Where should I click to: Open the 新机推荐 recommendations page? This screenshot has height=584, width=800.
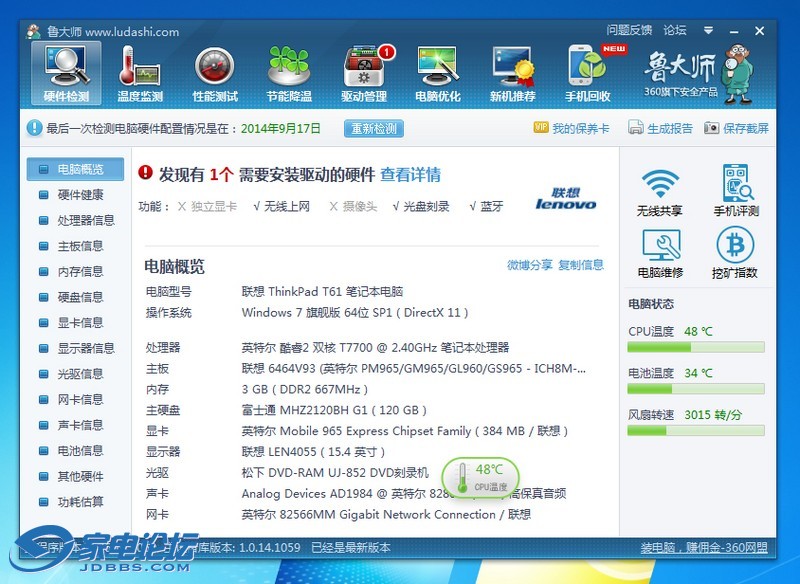(x=512, y=73)
